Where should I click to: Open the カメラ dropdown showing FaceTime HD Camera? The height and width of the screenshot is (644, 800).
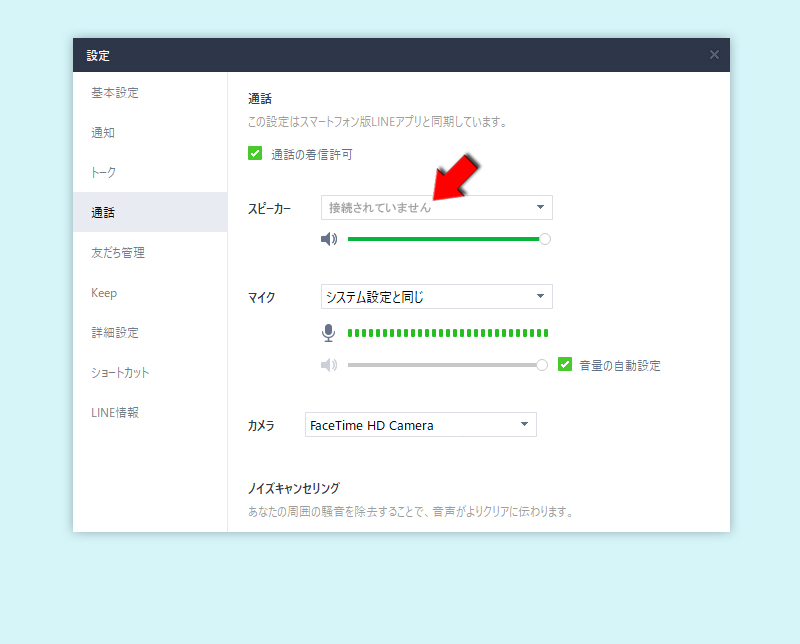[420, 424]
